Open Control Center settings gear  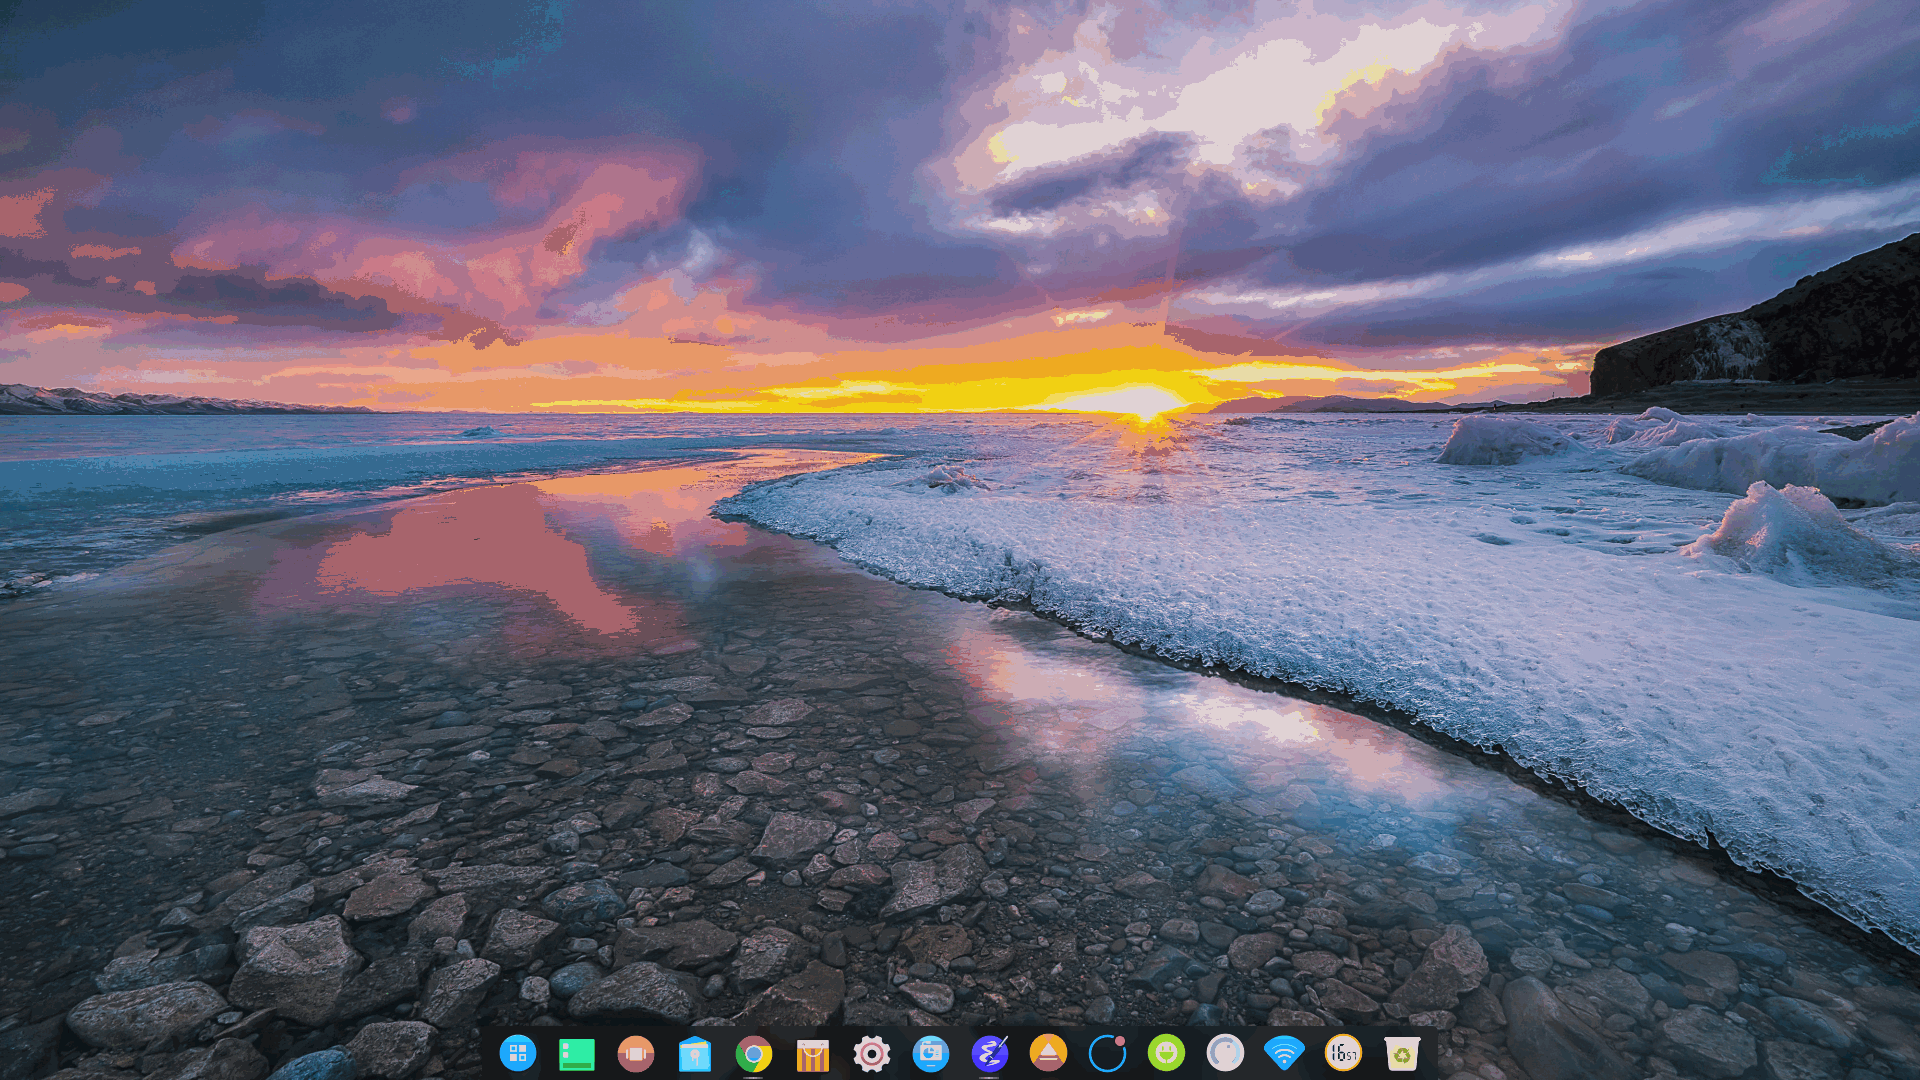coord(871,1053)
